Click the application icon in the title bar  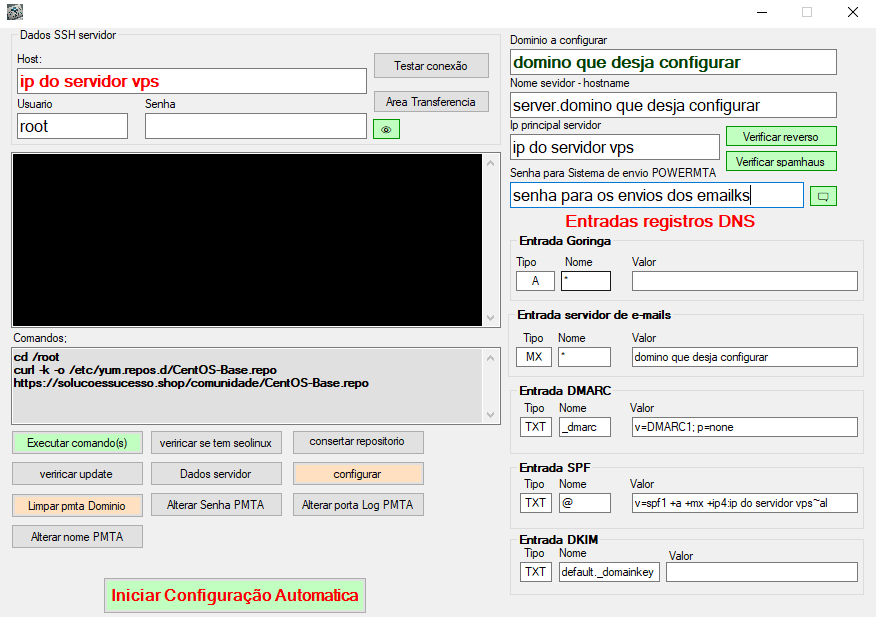click(14, 11)
